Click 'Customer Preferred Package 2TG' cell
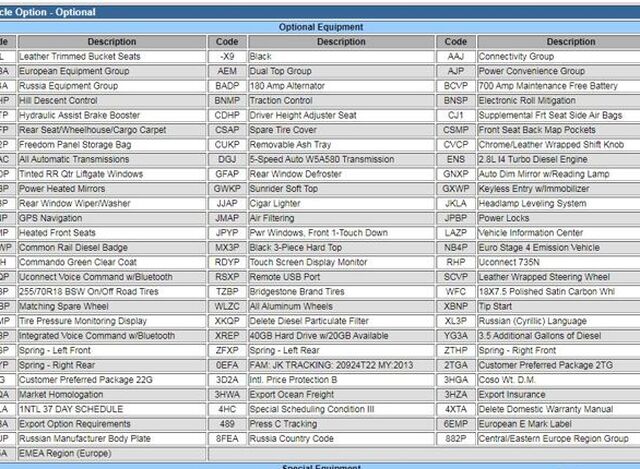 (559, 365)
